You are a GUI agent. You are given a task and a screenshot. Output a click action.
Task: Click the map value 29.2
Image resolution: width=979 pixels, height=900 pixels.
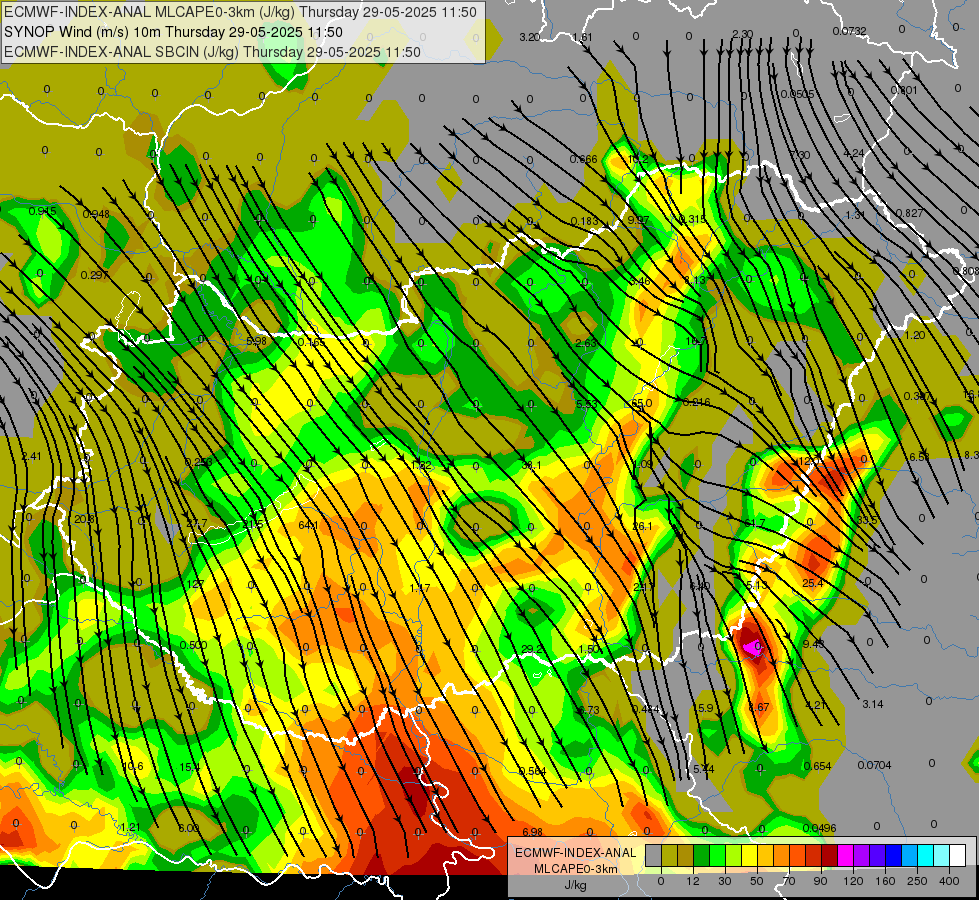point(531,649)
